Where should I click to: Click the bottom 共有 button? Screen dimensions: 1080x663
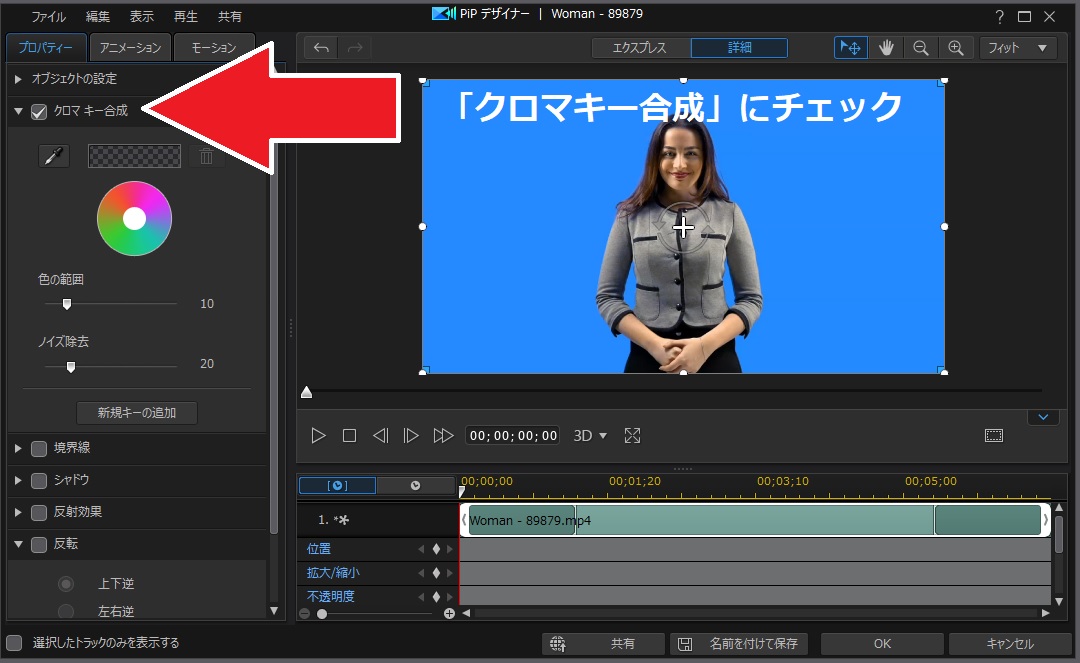(x=603, y=644)
